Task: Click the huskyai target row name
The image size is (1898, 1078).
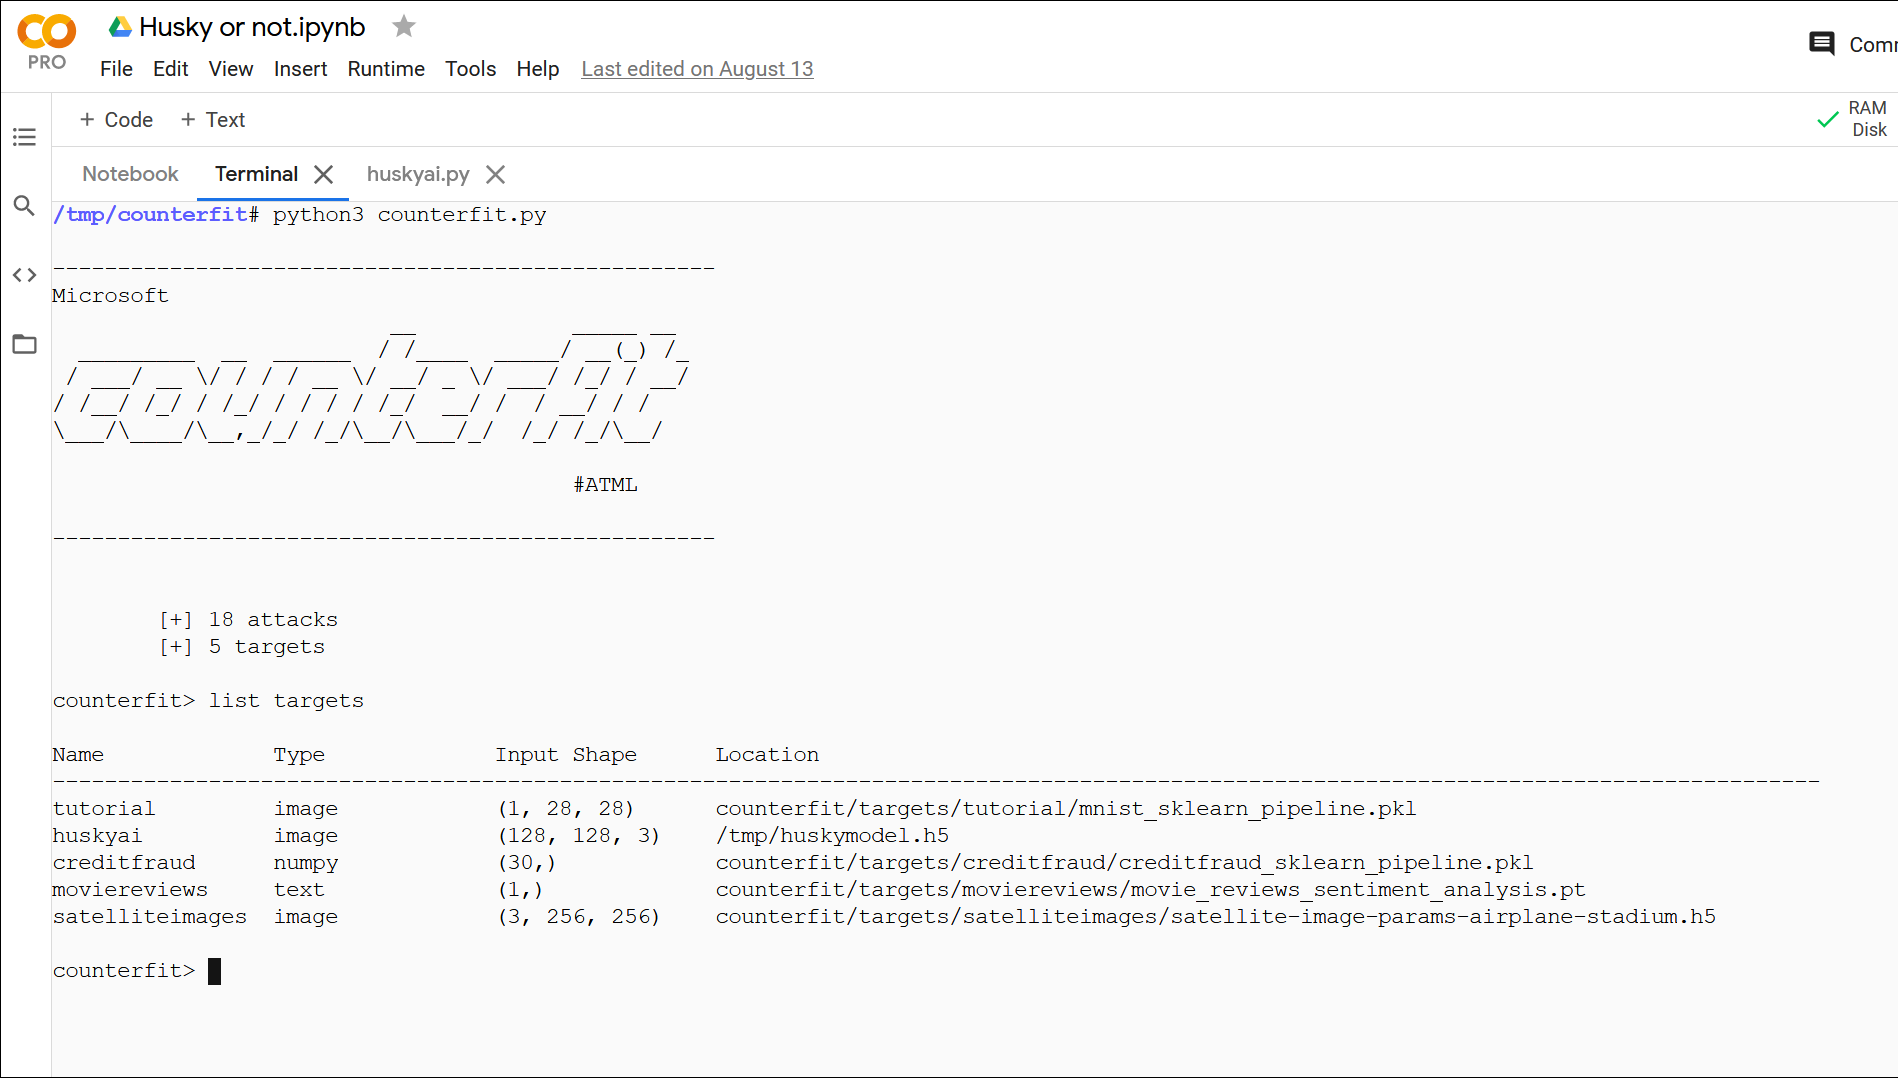Action: tap(97, 836)
